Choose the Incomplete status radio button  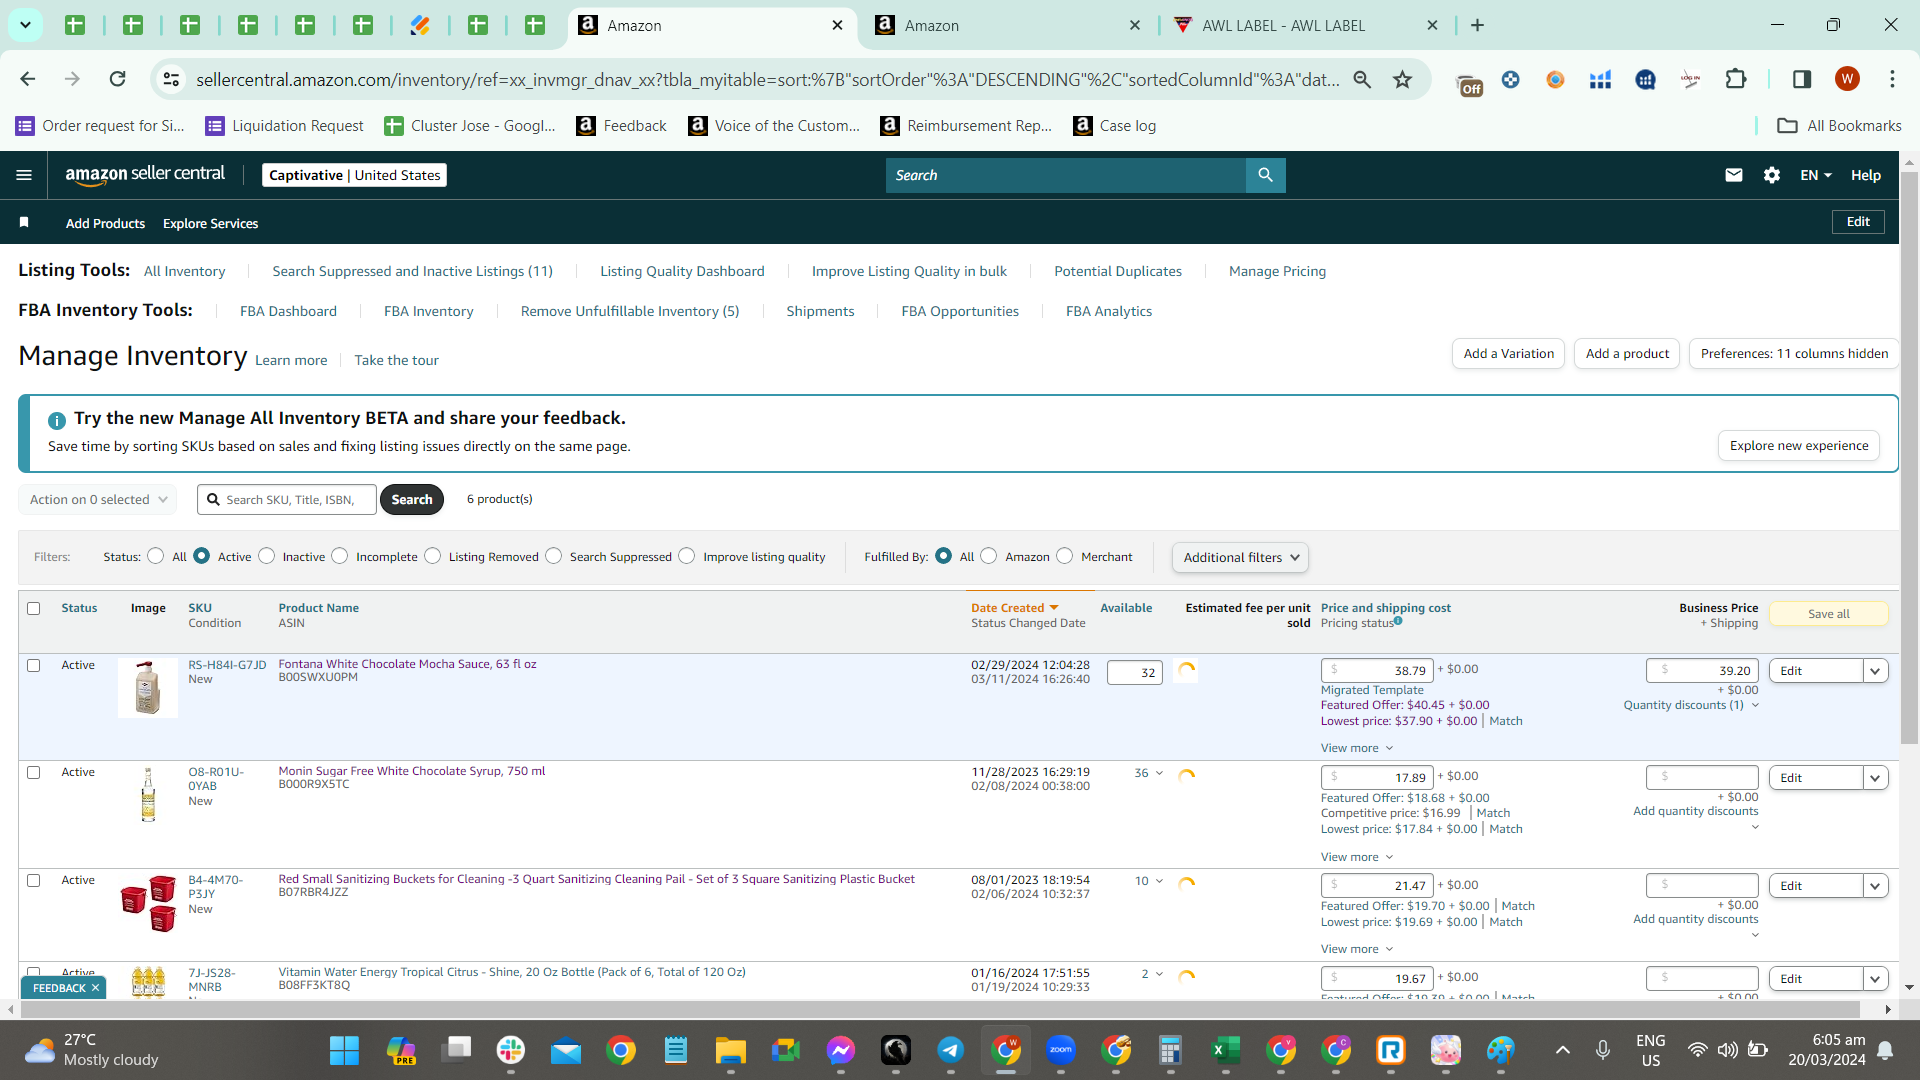[340, 556]
